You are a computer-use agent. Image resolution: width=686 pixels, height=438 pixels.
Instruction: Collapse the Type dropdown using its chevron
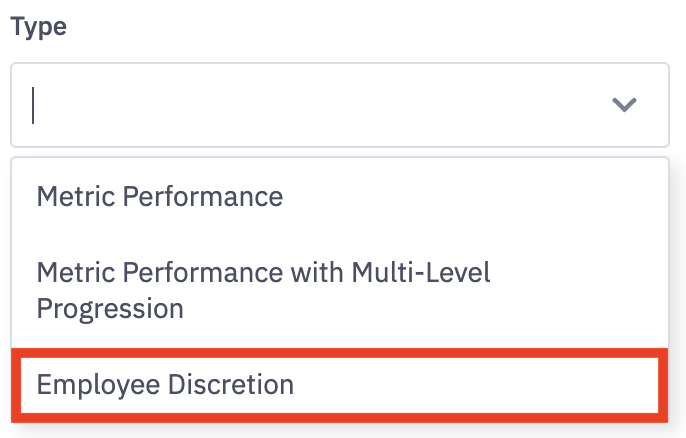624,105
